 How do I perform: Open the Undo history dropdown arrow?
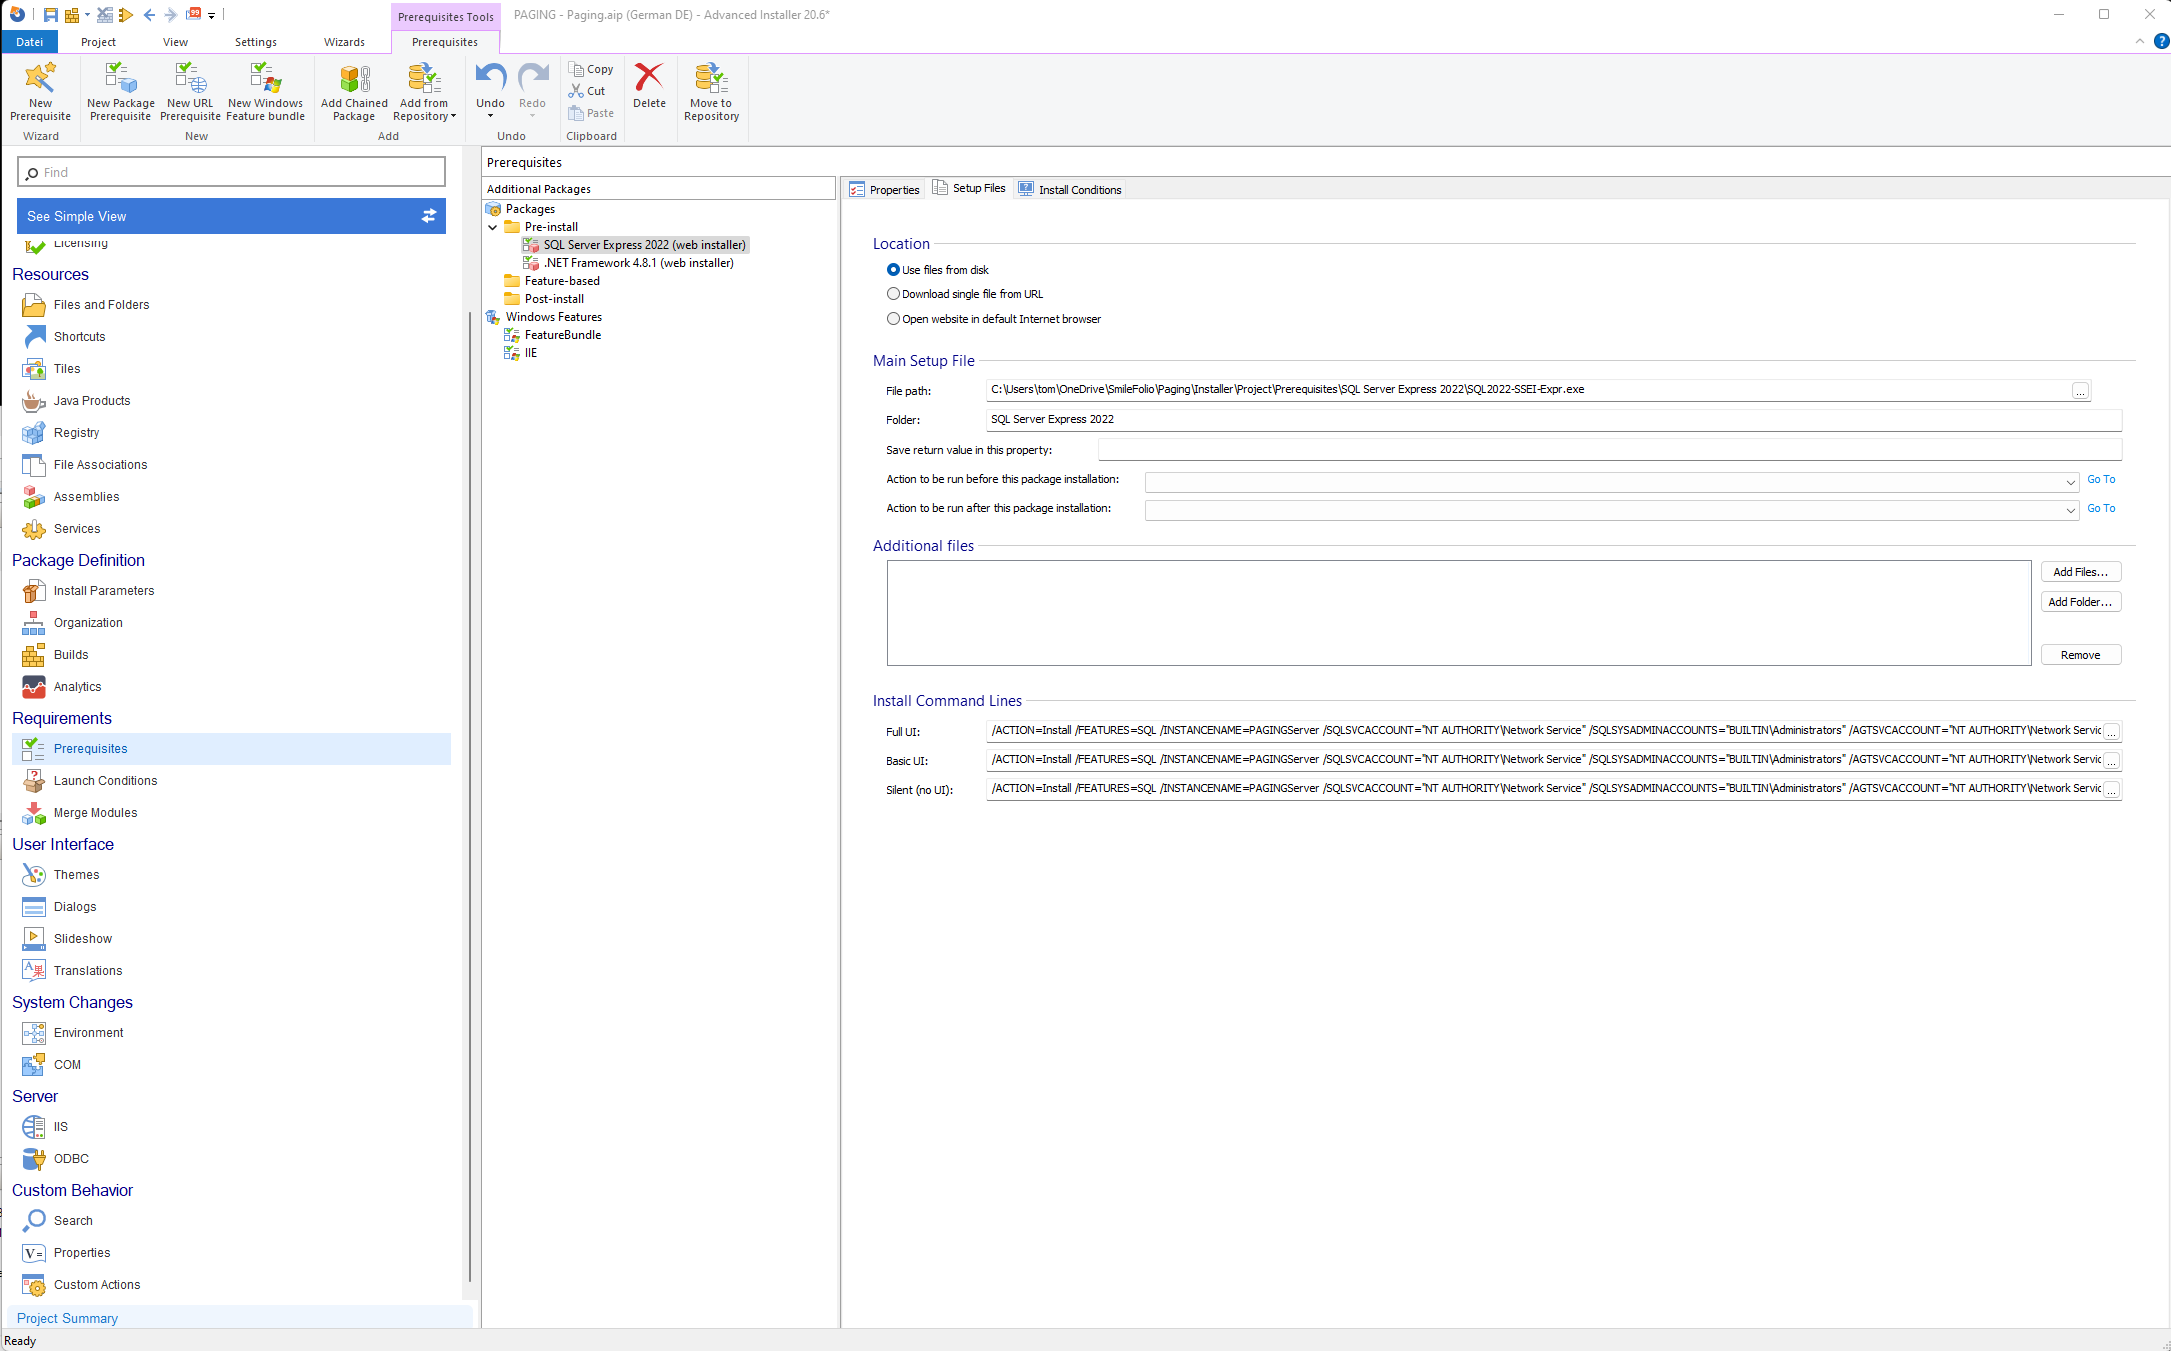[x=490, y=116]
